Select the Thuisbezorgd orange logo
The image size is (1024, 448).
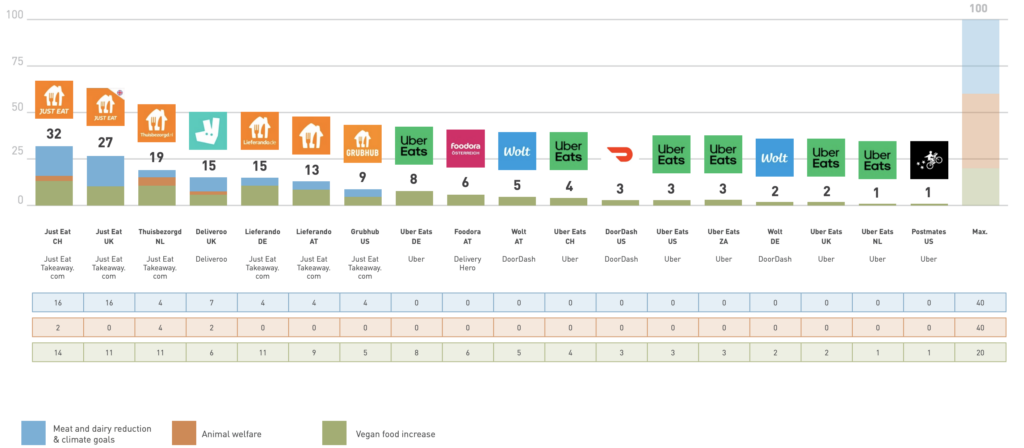pyautogui.click(x=156, y=124)
